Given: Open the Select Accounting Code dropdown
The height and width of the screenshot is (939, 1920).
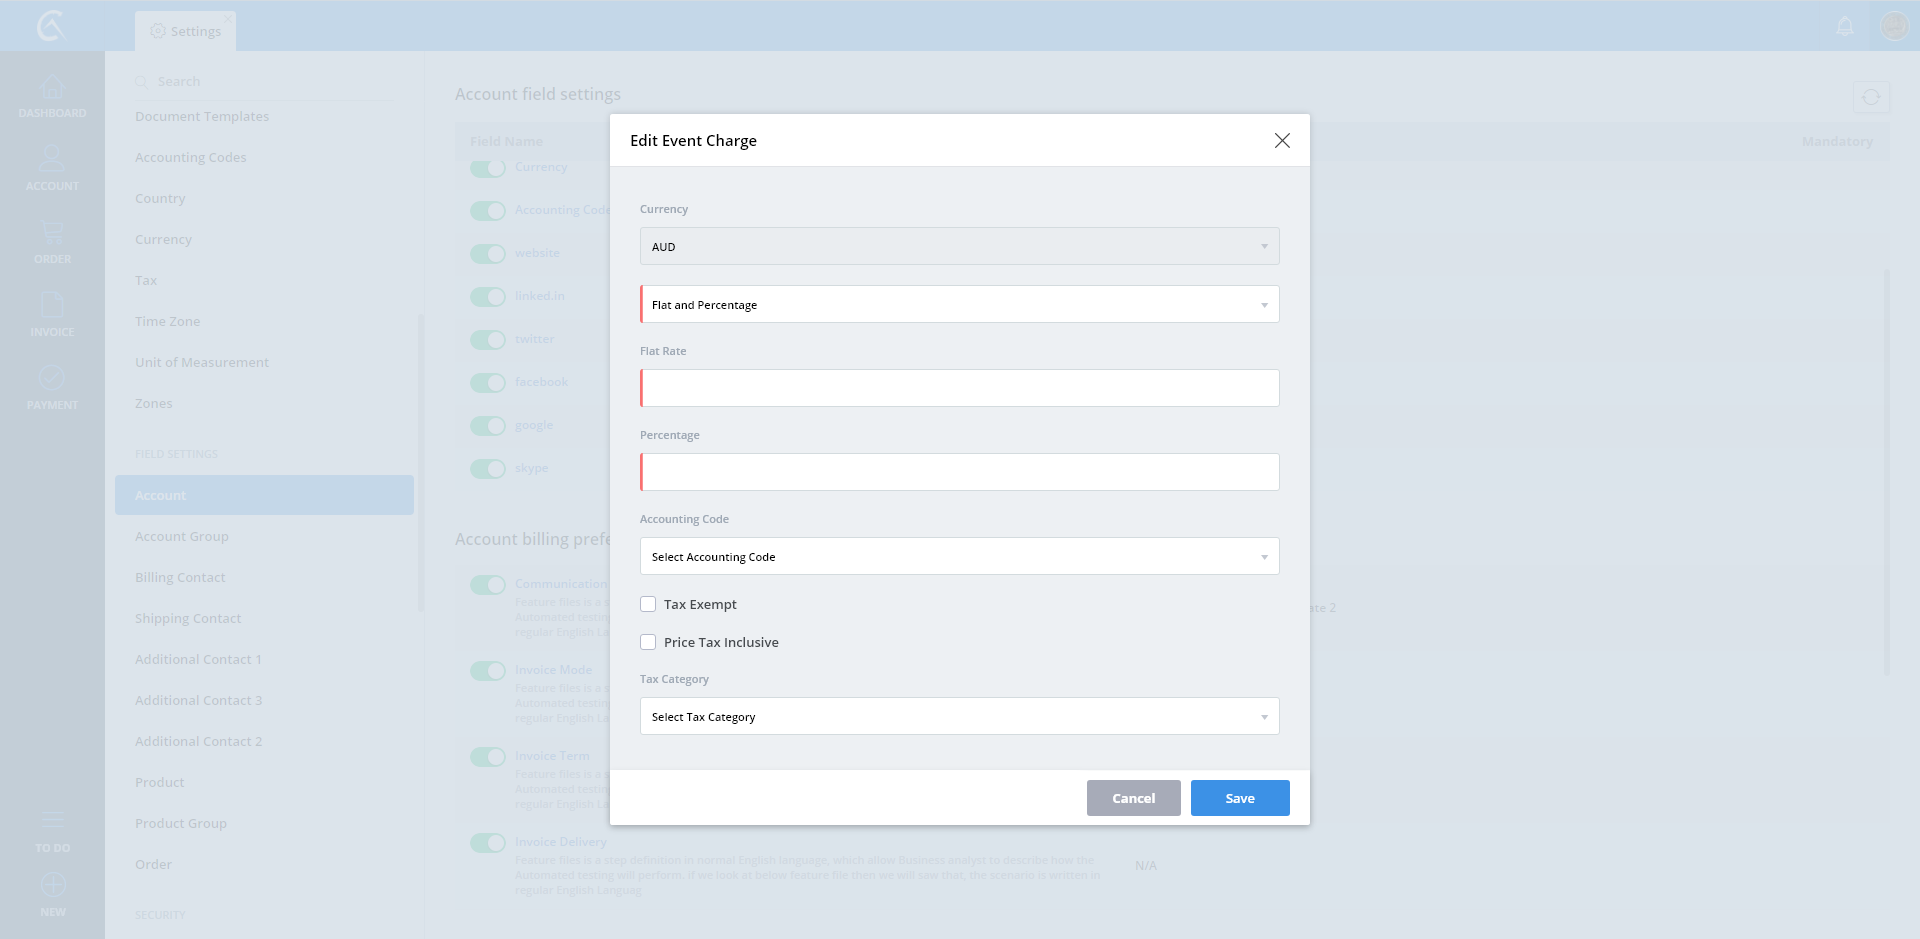Looking at the screenshot, I should (x=959, y=557).
